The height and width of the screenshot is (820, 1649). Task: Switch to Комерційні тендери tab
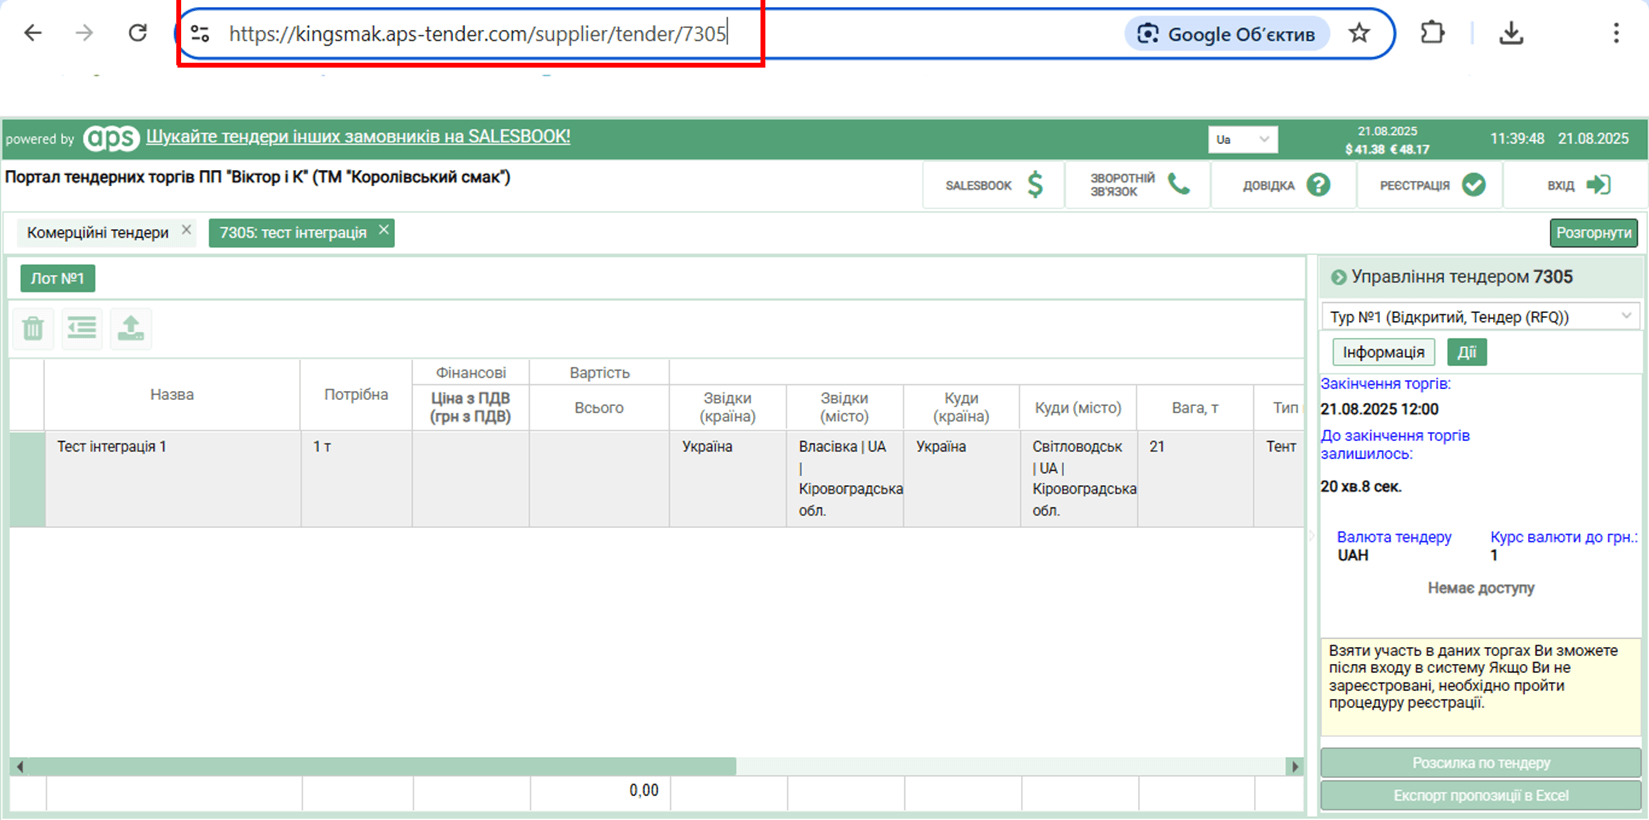click(x=98, y=233)
